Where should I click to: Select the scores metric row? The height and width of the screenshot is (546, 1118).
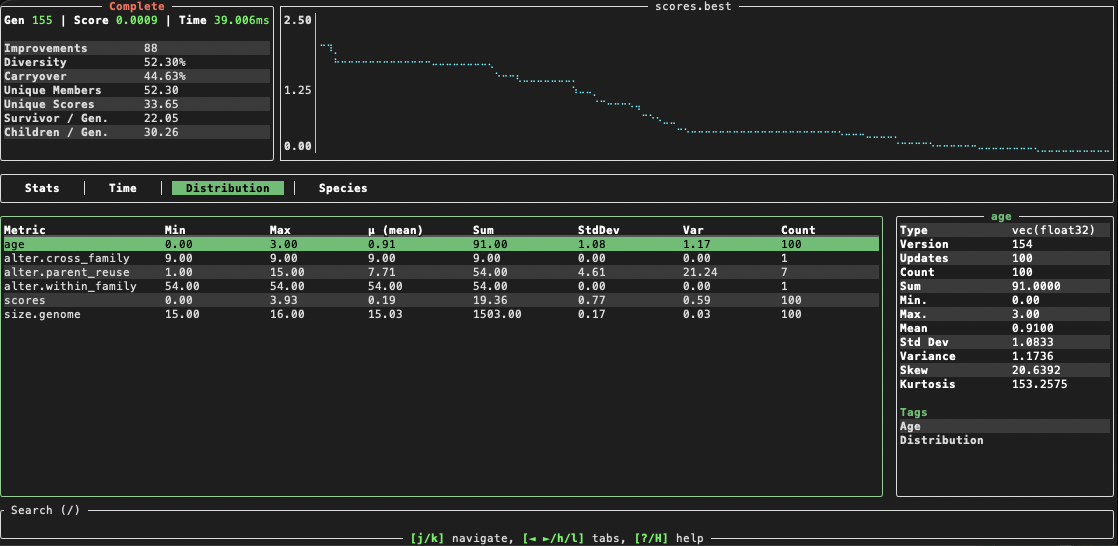click(441, 300)
